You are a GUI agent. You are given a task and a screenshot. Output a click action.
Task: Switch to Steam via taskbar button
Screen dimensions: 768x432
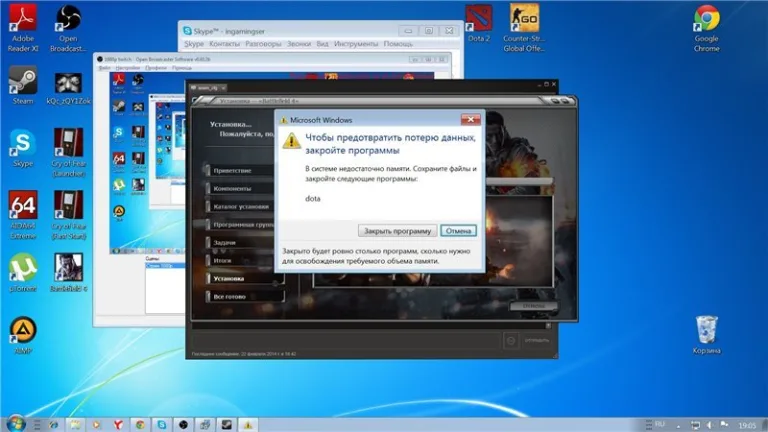(226, 425)
